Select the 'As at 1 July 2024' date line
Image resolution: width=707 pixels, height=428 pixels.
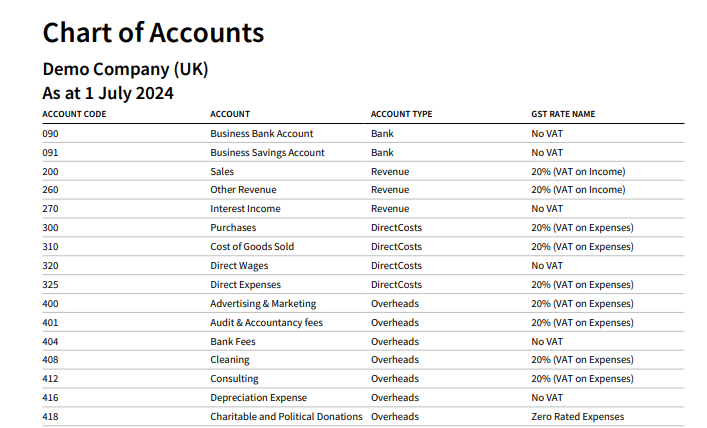tap(108, 94)
